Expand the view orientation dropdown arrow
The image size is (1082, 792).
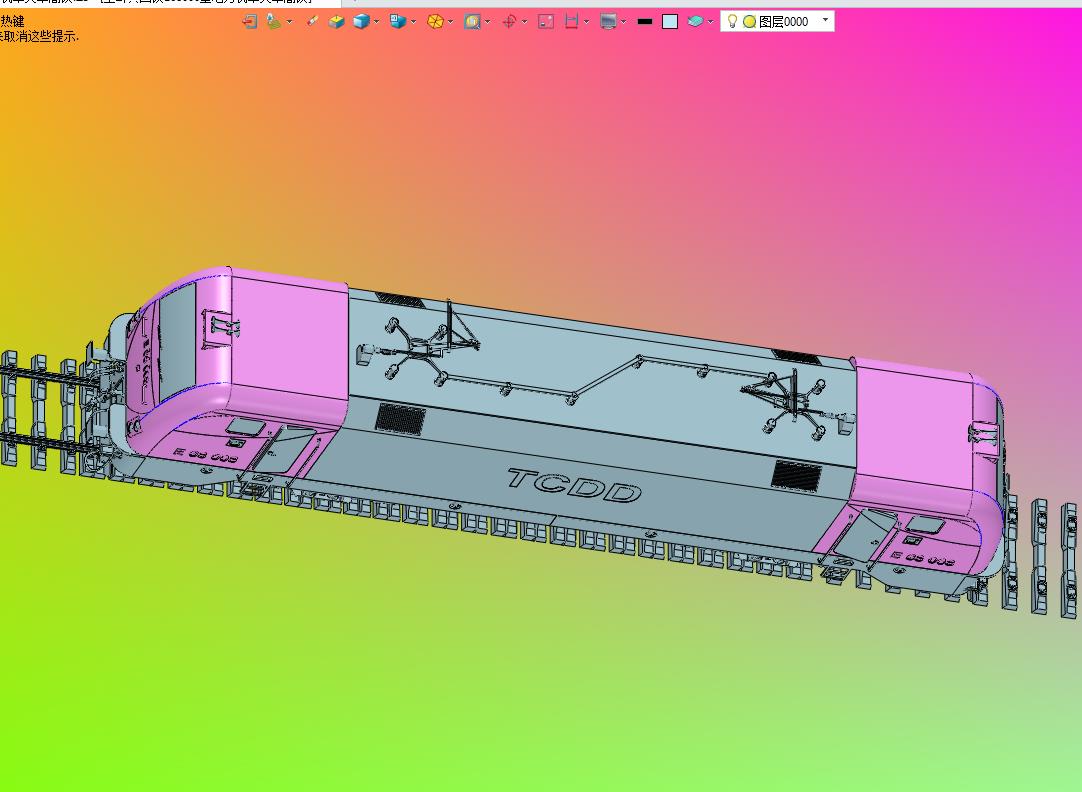413,22
